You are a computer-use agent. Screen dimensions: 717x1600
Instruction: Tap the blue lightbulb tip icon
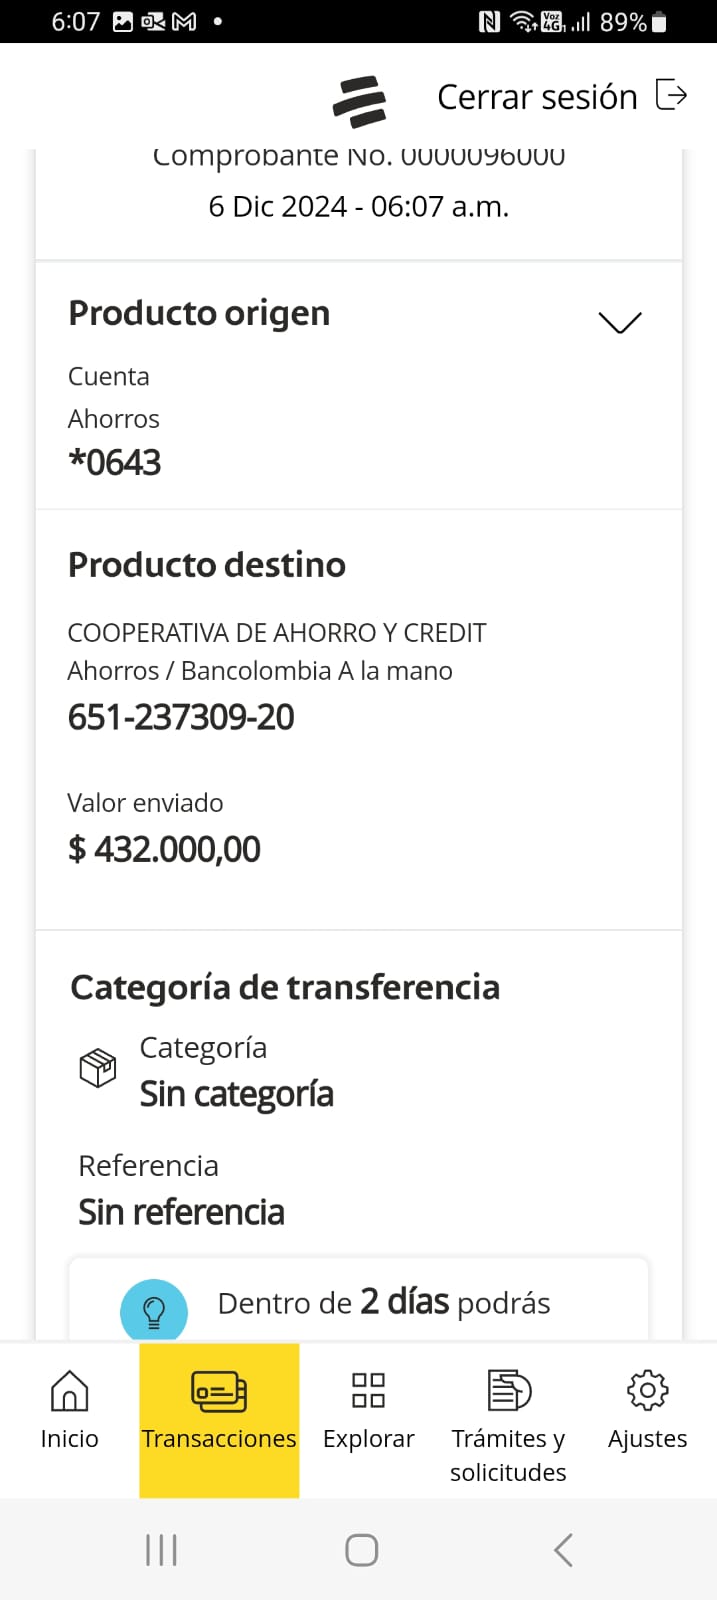tap(154, 1311)
